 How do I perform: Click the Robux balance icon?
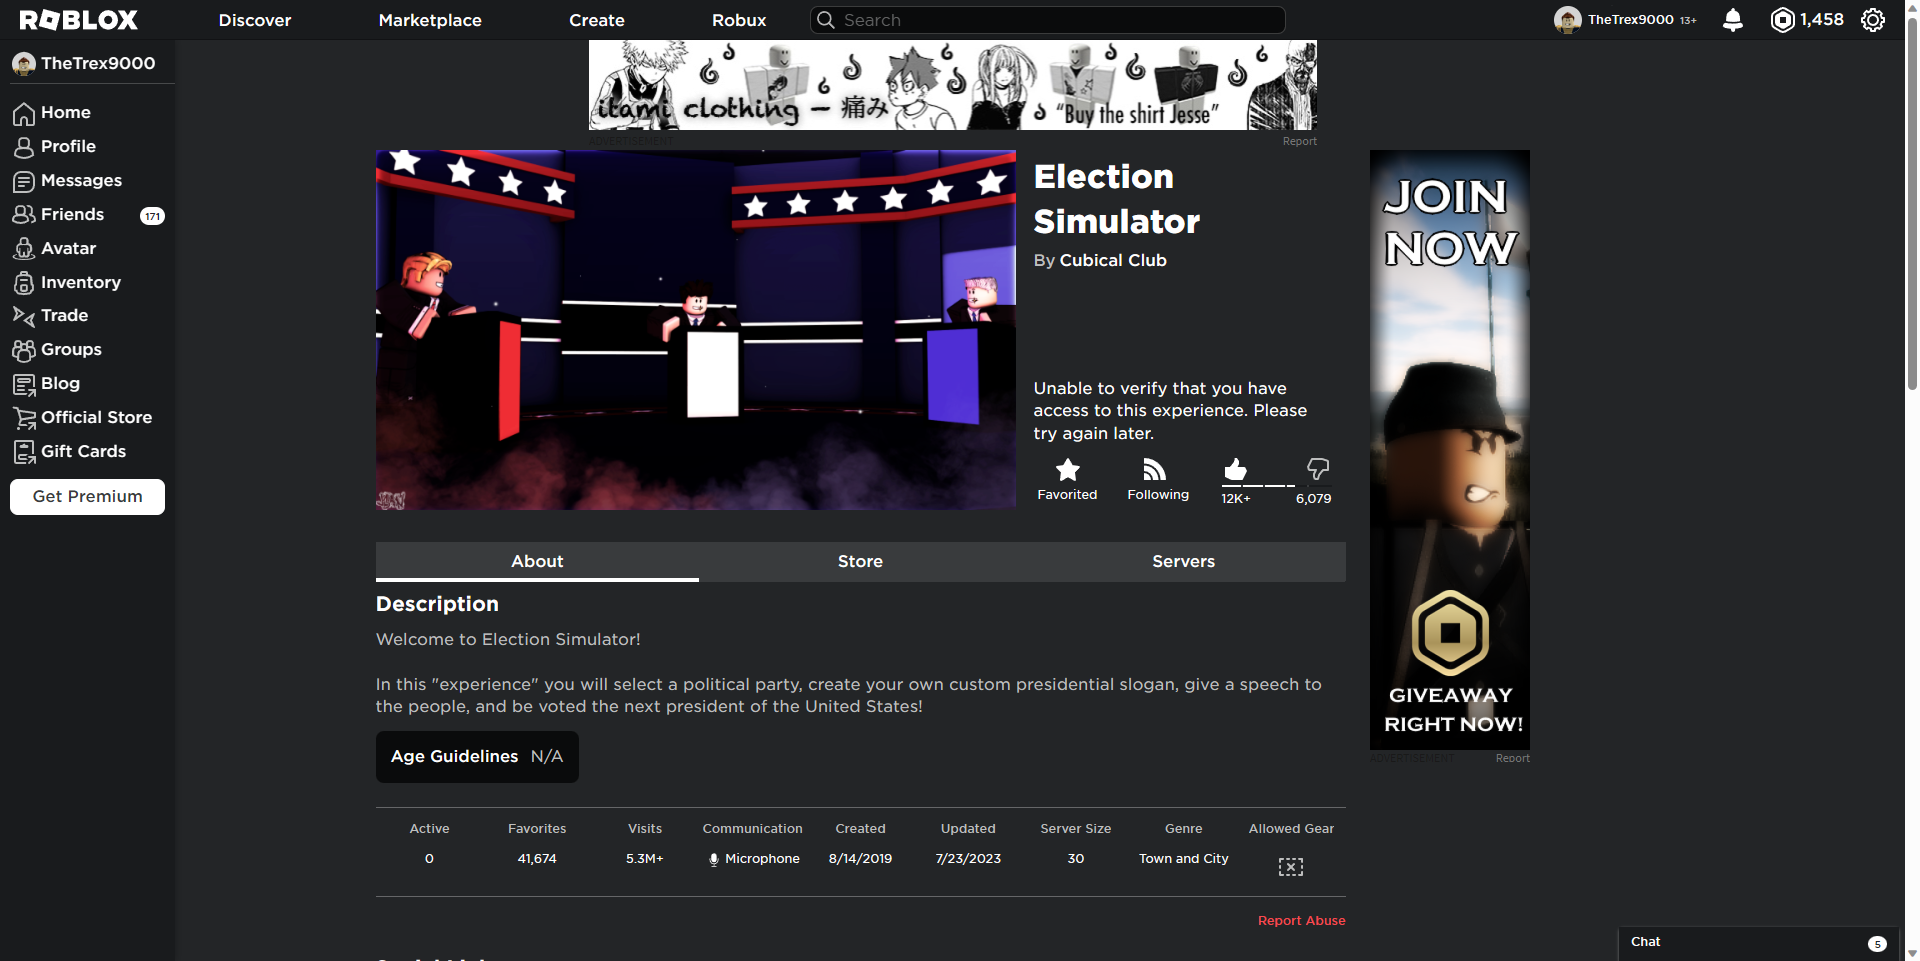click(x=1782, y=20)
